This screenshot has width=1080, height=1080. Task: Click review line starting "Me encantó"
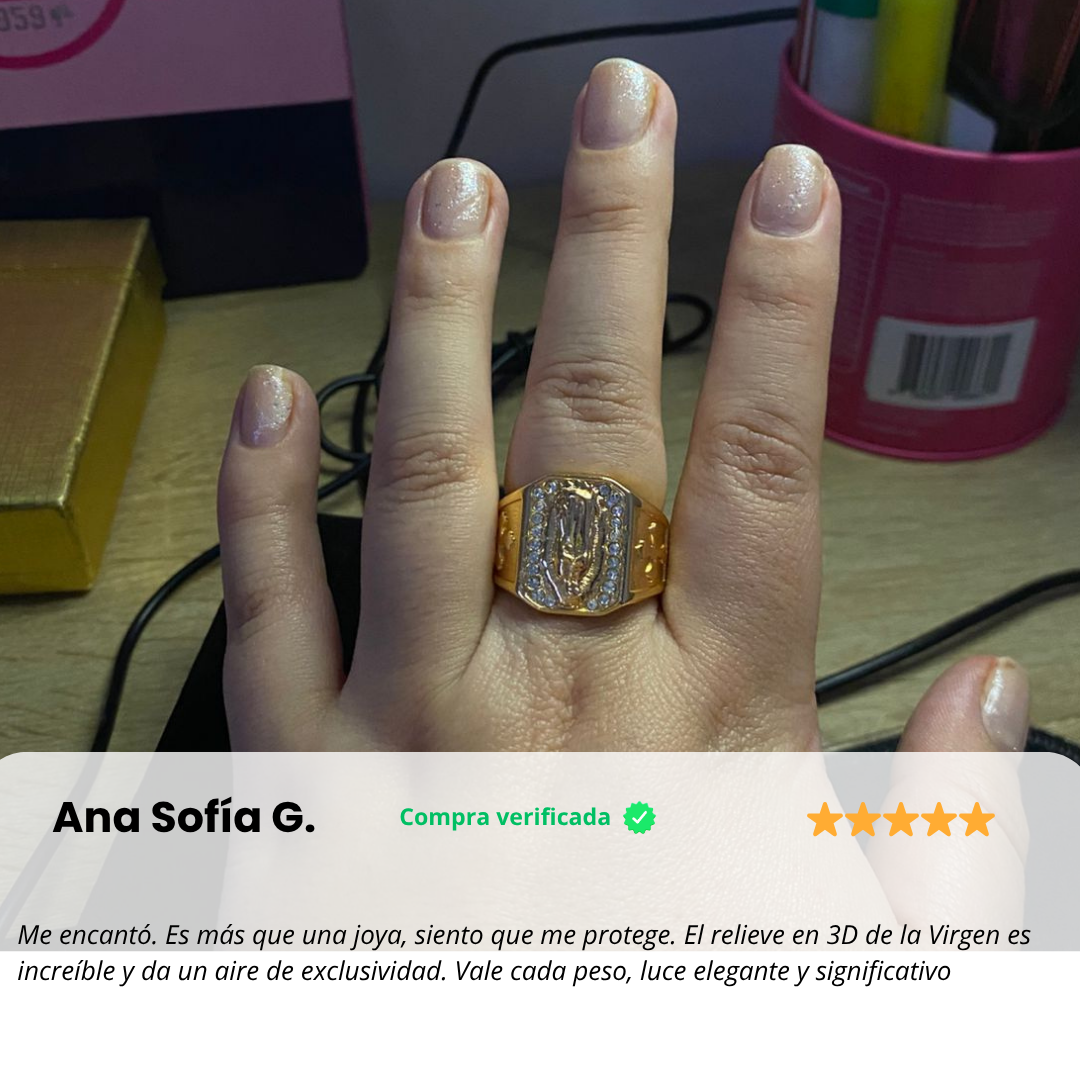click(x=524, y=935)
